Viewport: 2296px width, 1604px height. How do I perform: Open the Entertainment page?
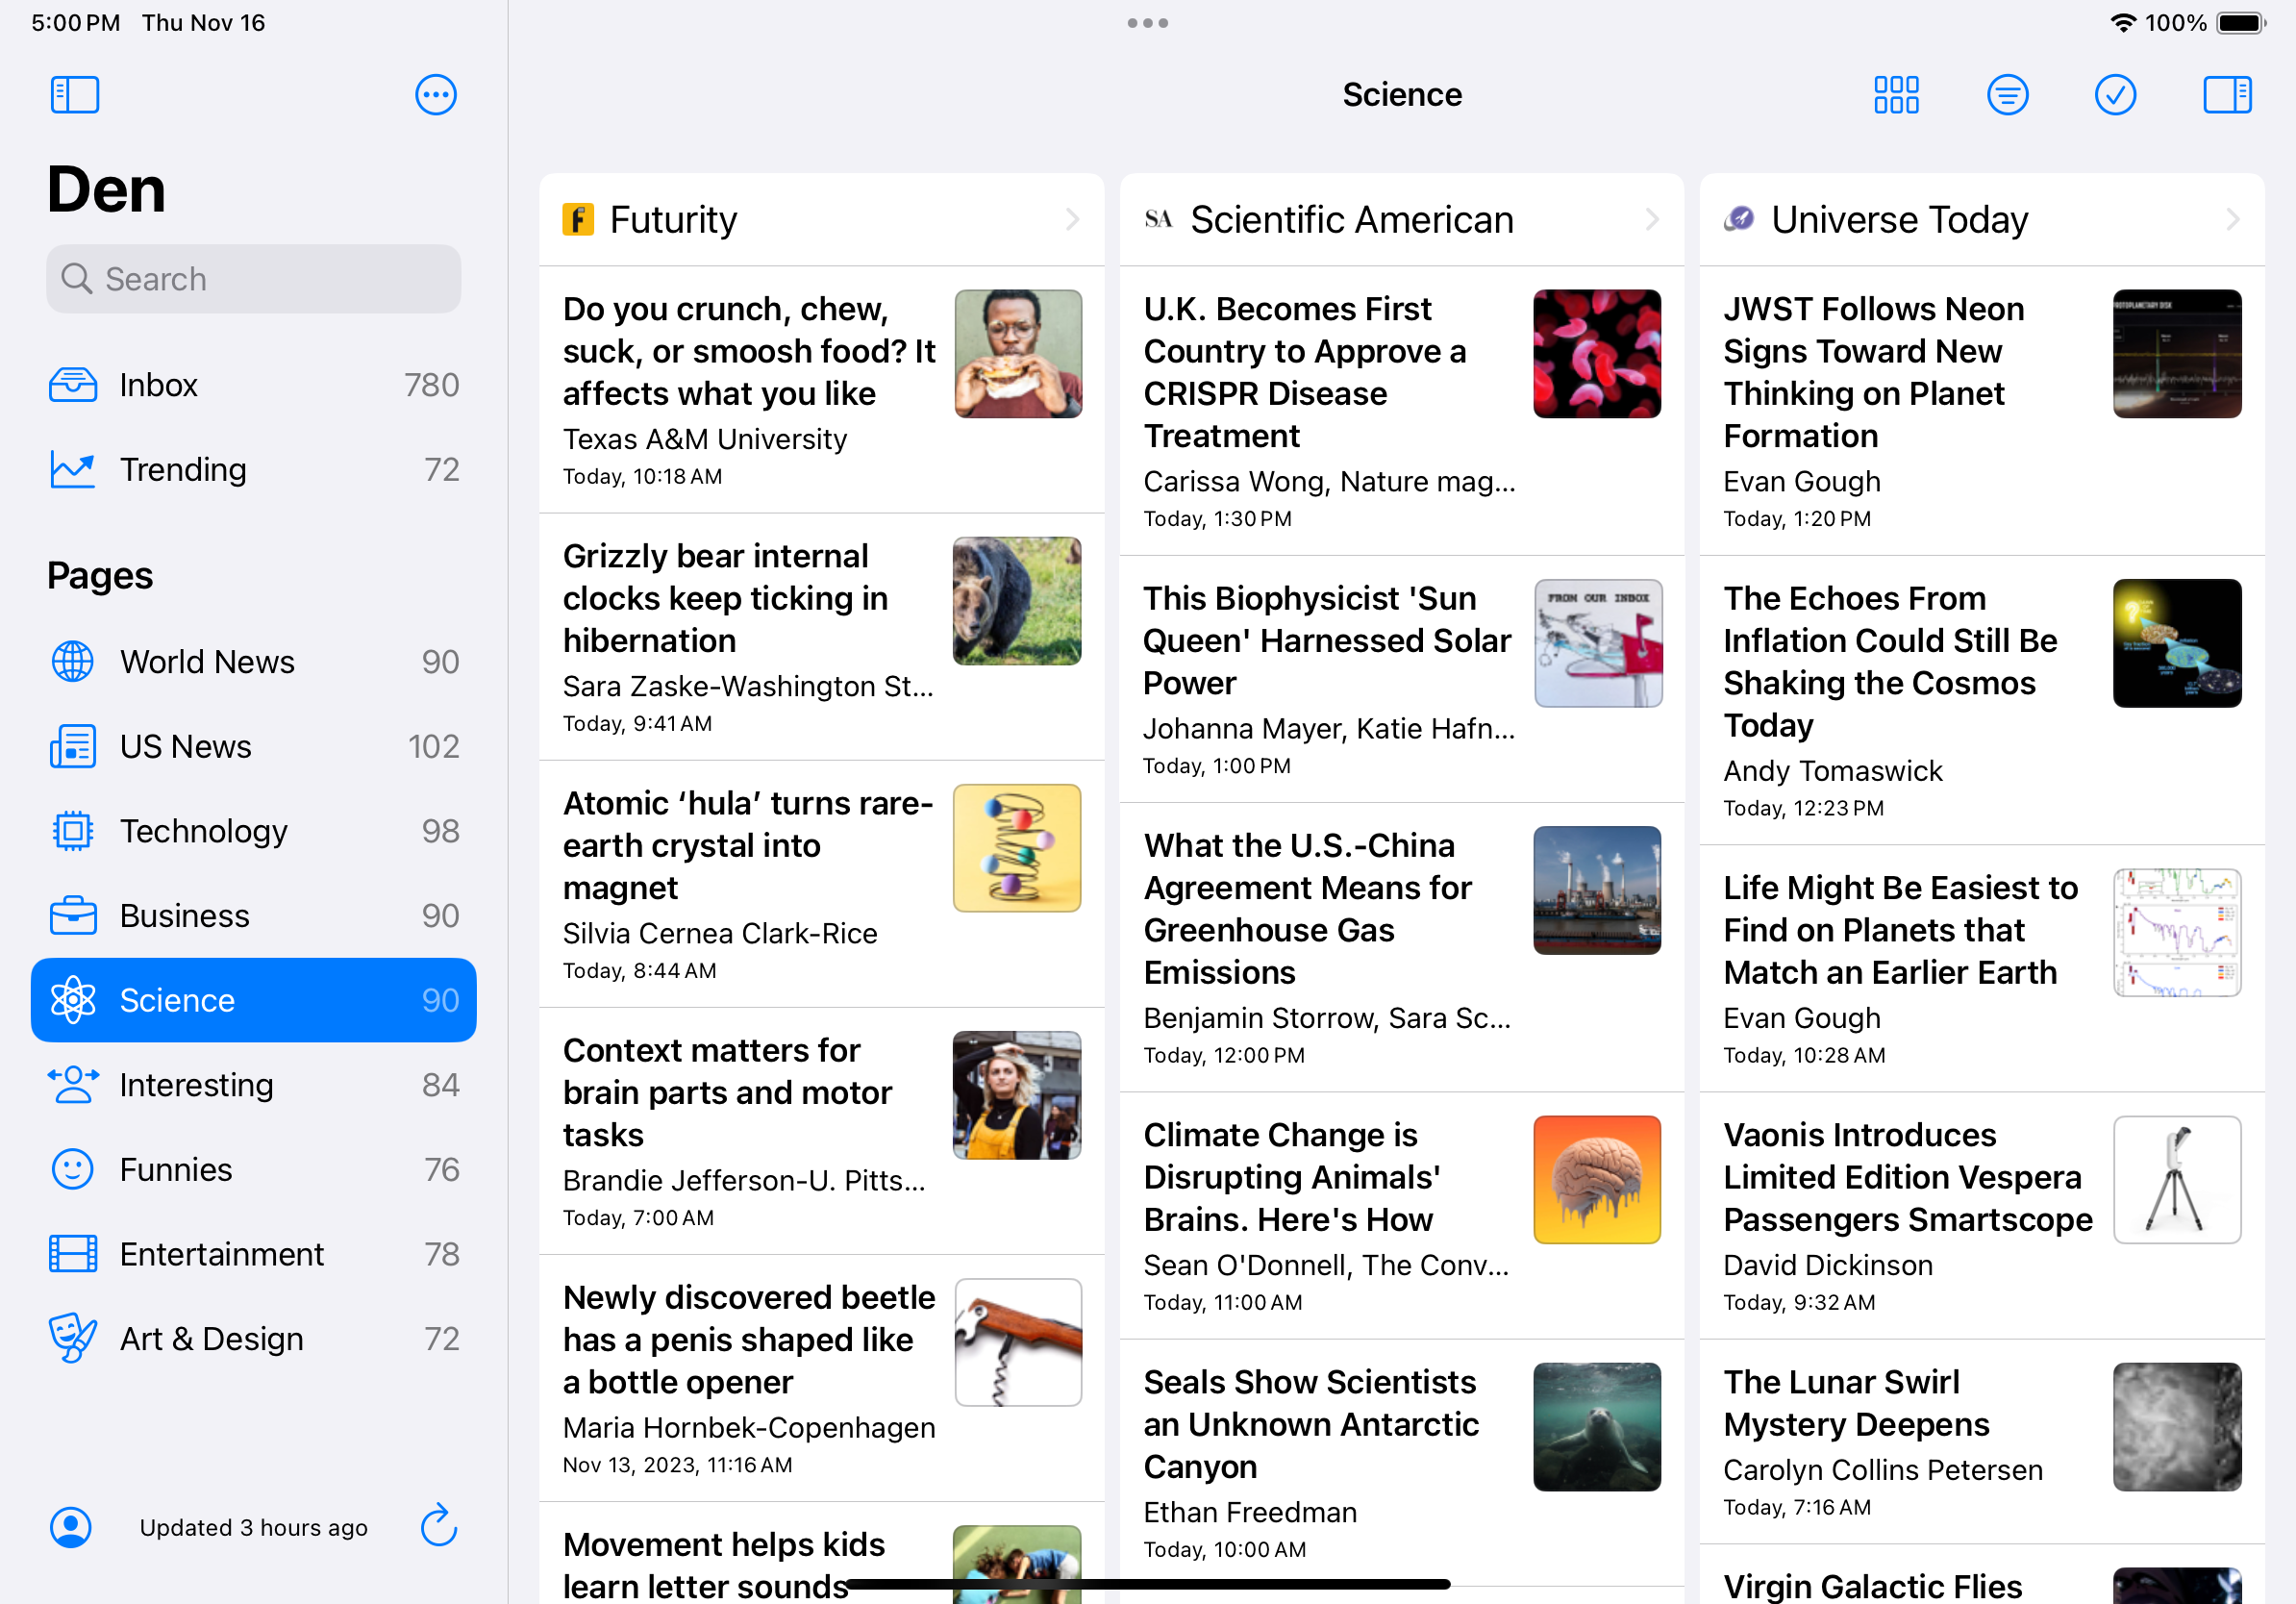254,1253
